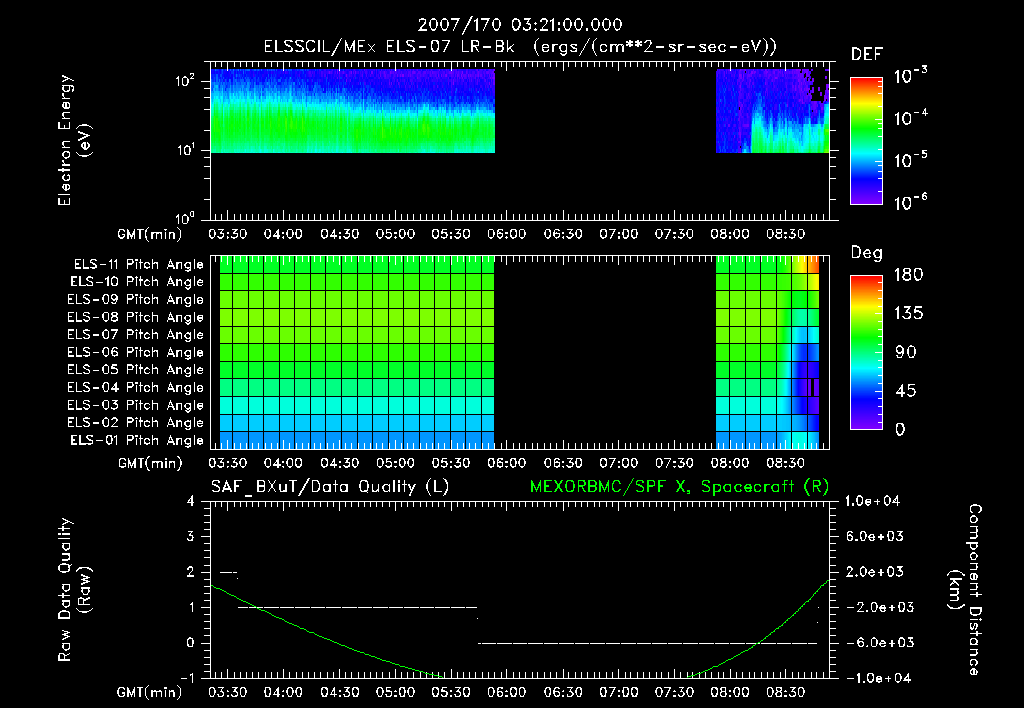1024x708 pixels.
Task: Click the 6.0e+03 distance tick label
Action: (875, 536)
